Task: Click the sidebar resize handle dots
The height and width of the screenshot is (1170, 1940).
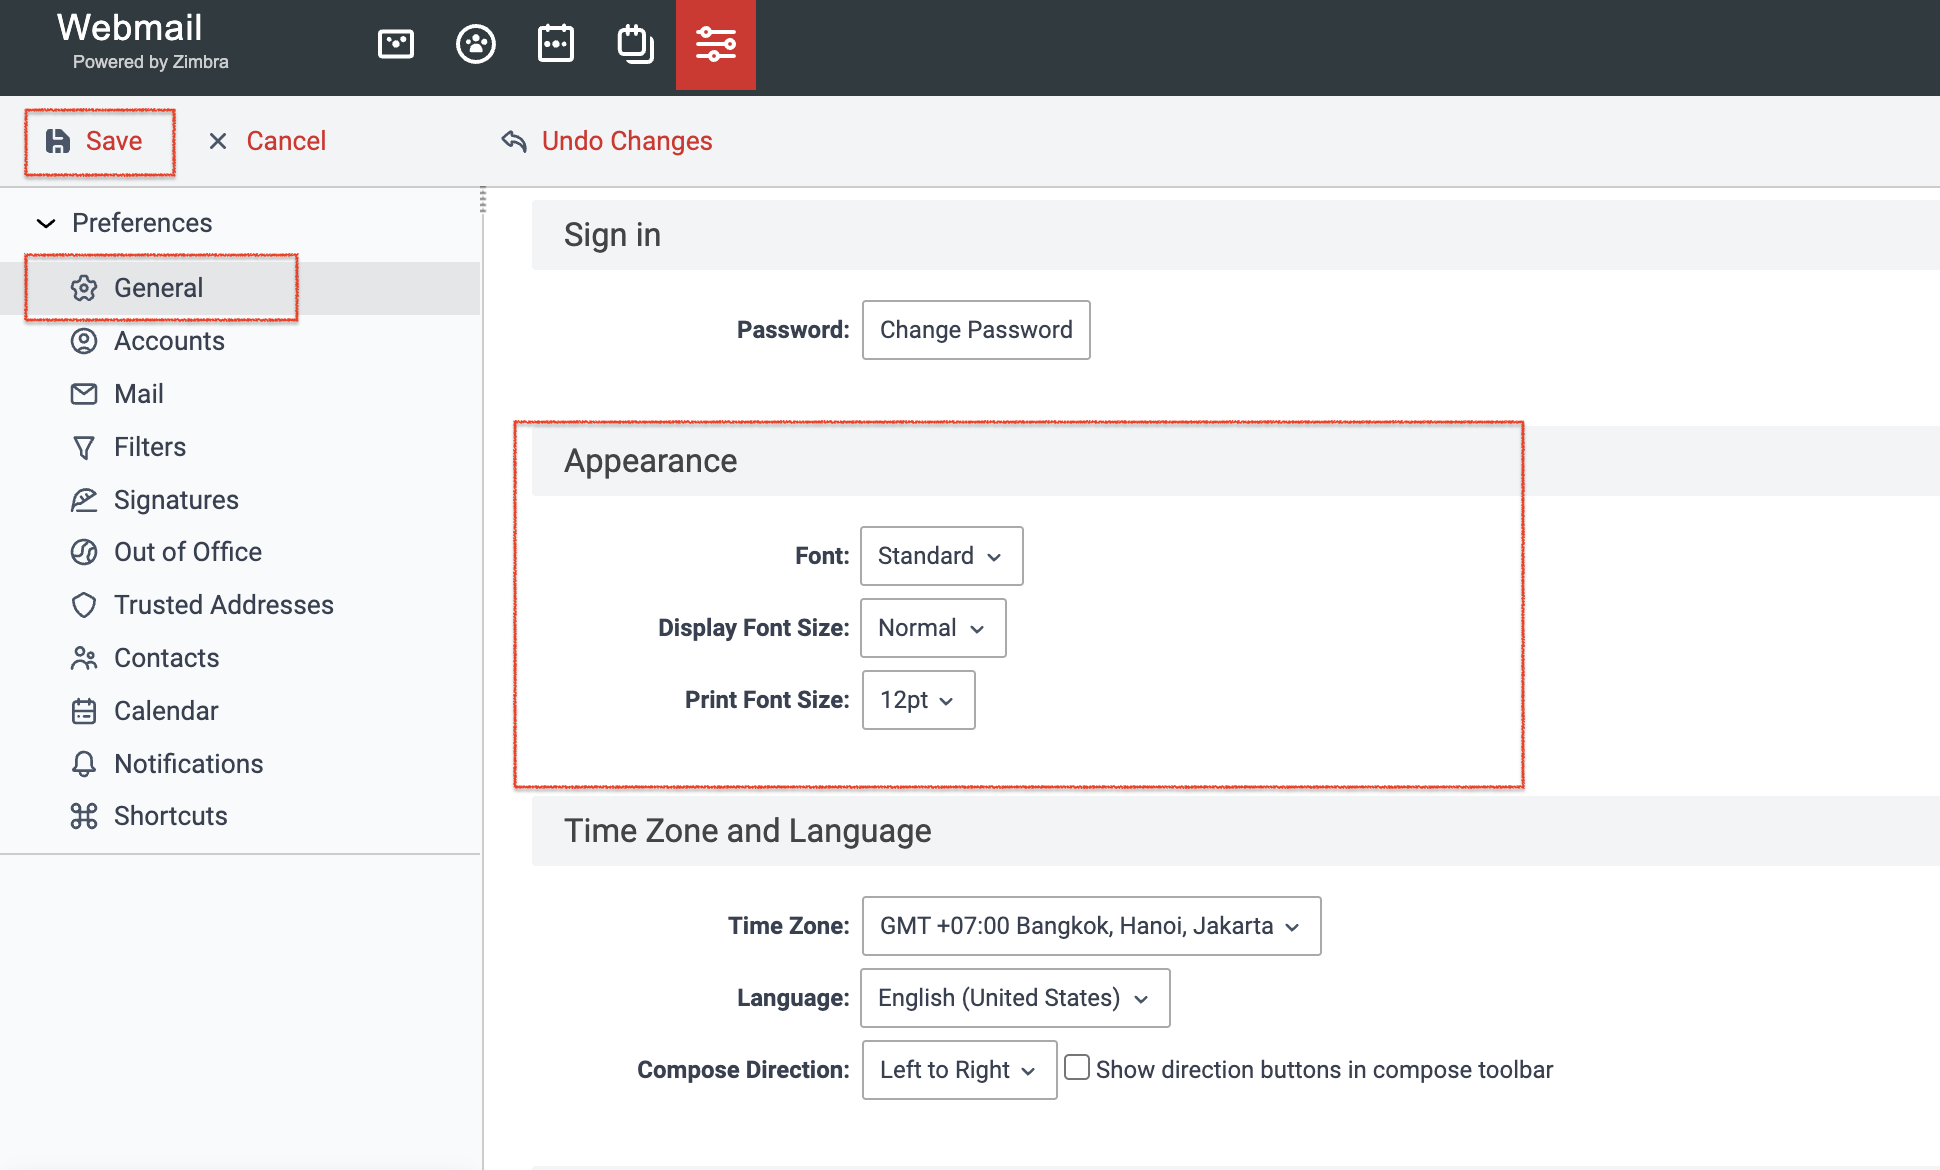Action: [483, 200]
